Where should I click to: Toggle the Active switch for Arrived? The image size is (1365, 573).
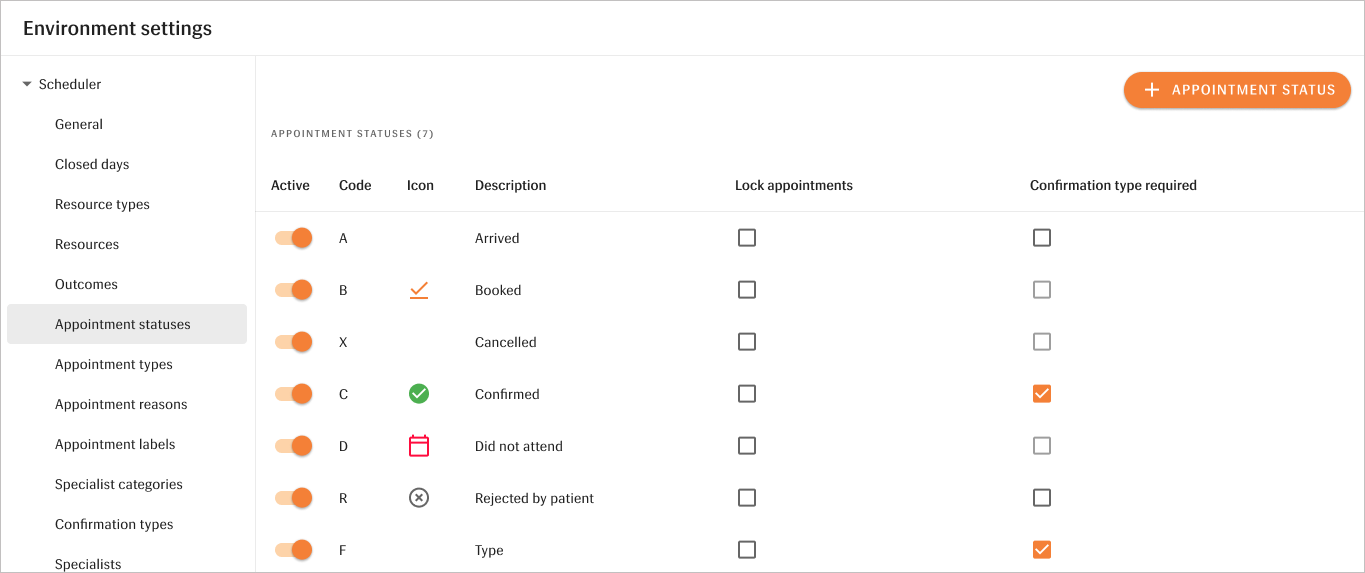pos(294,238)
